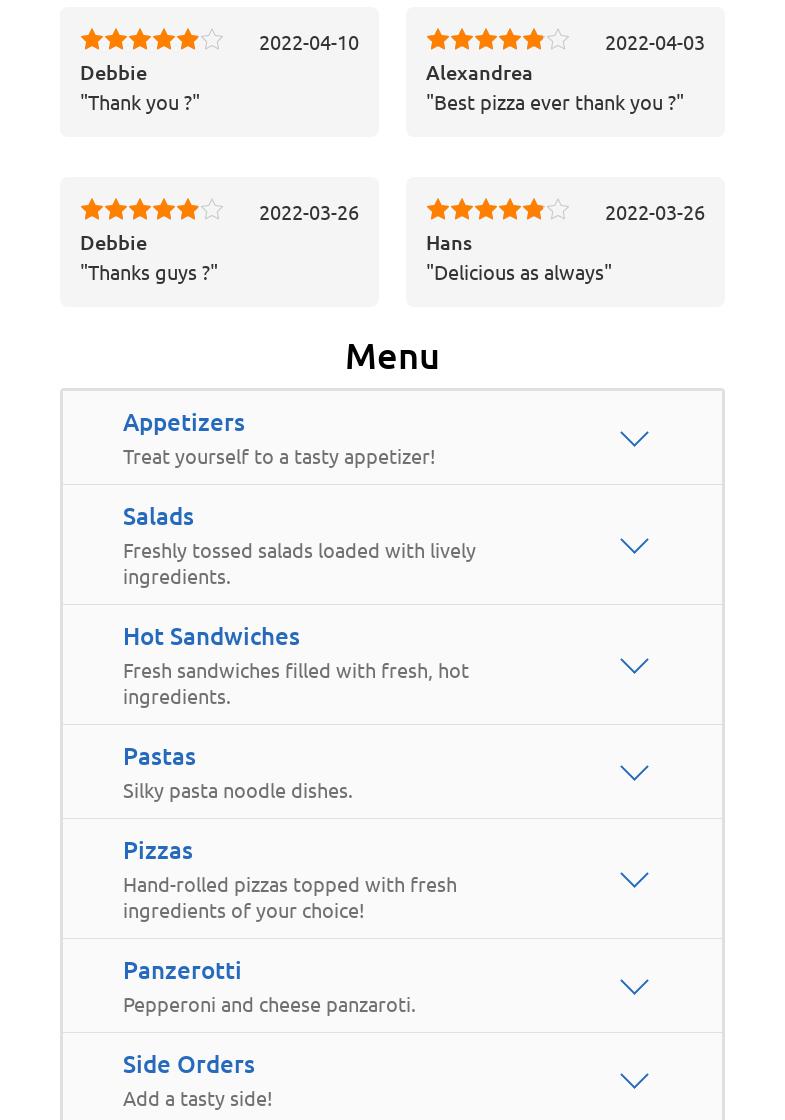
Task: Expand the Panzerotti chevron arrow
Action: tap(634, 986)
